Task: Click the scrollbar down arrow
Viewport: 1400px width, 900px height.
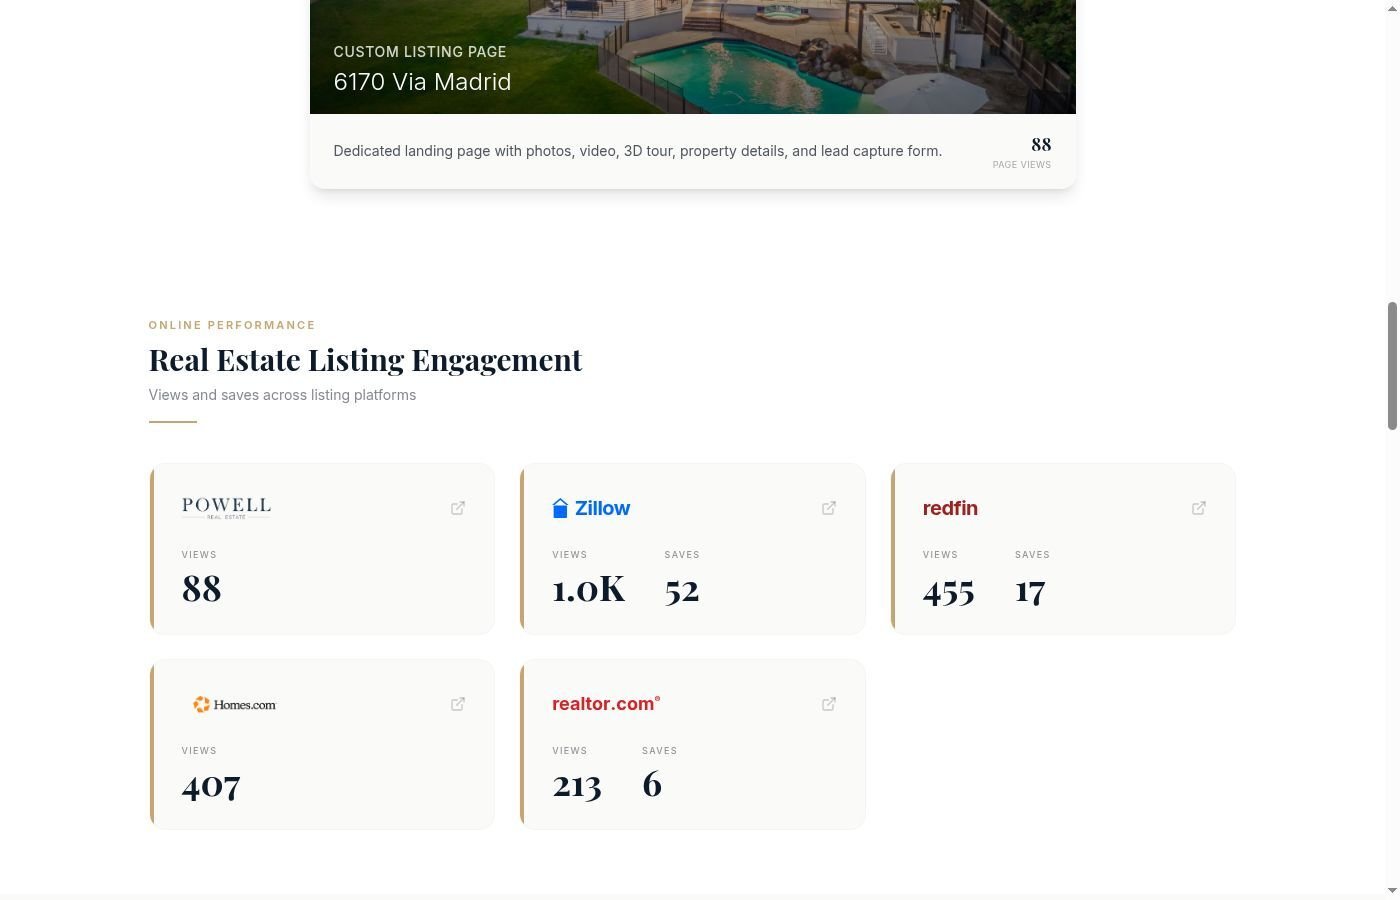Action: pyautogui.click(x=1392, y=890)
